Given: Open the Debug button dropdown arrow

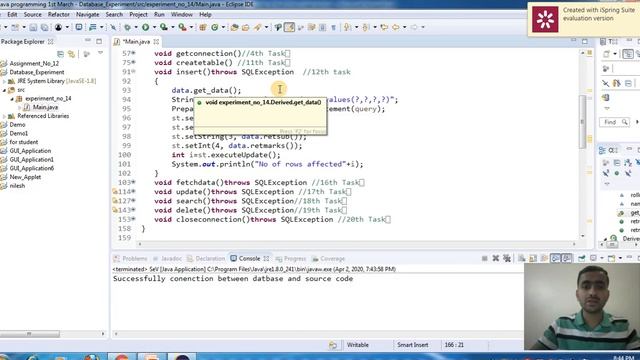Looking at the screenshot, I should coord(136,27).
